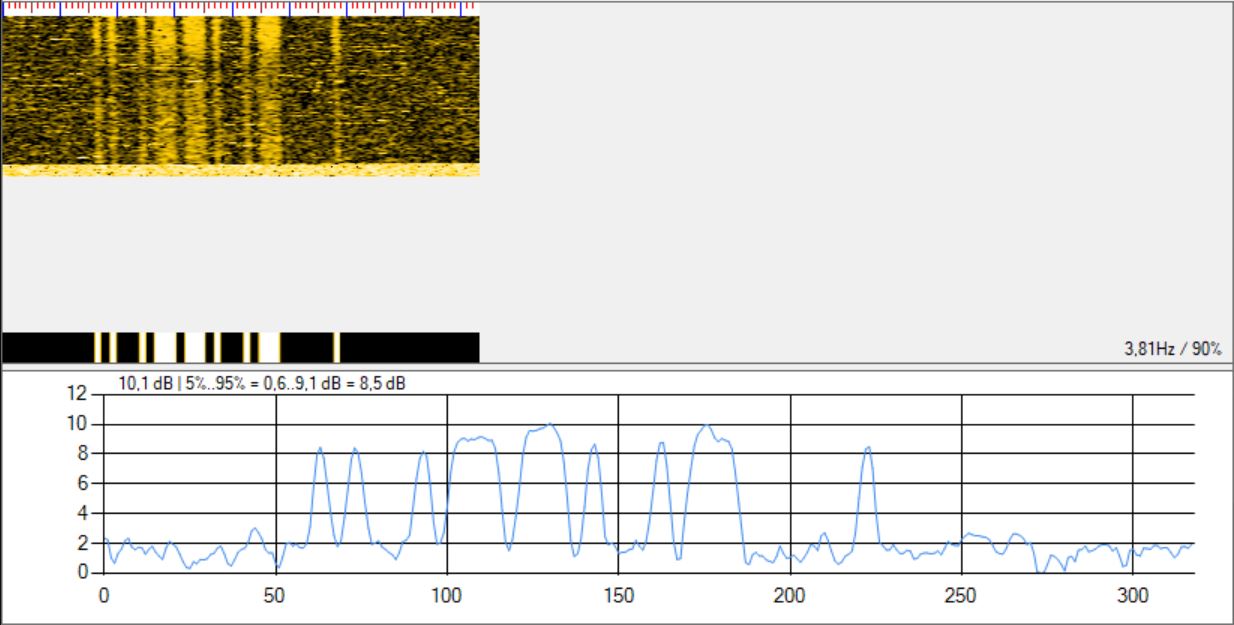This screenshot has height=625, width=1234.
Task: Click the x-axis label "250"
Action: 961,594
